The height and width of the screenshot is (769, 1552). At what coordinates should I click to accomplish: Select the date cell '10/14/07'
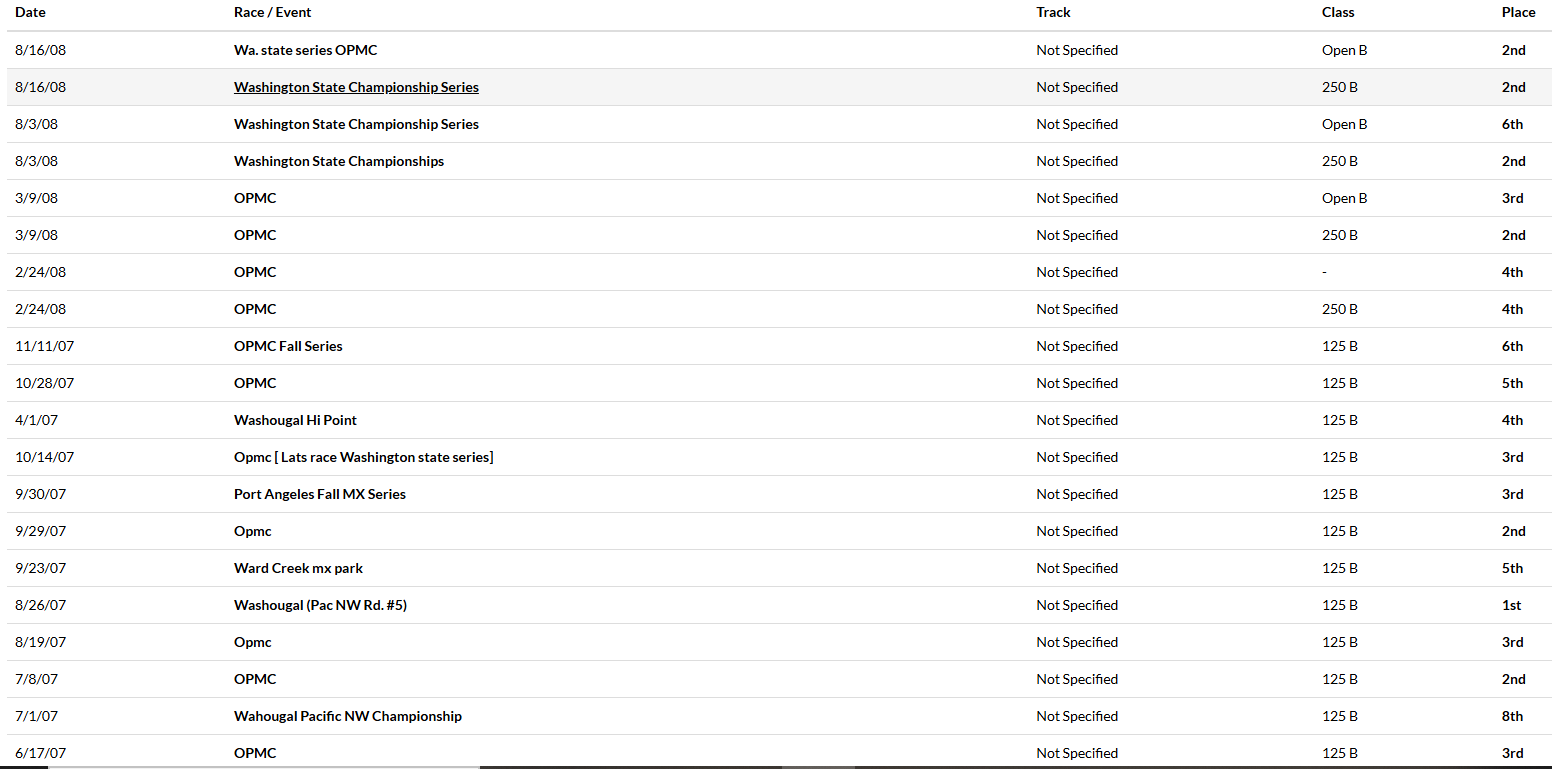point(45,457)
